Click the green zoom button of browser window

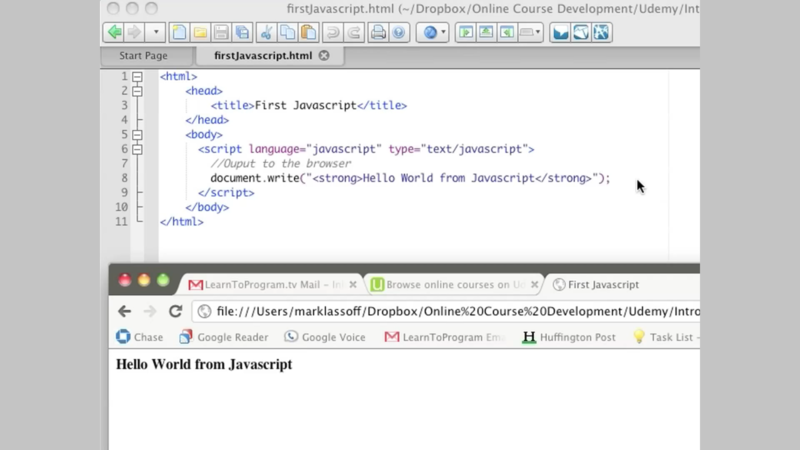click(x=163, y=280)
